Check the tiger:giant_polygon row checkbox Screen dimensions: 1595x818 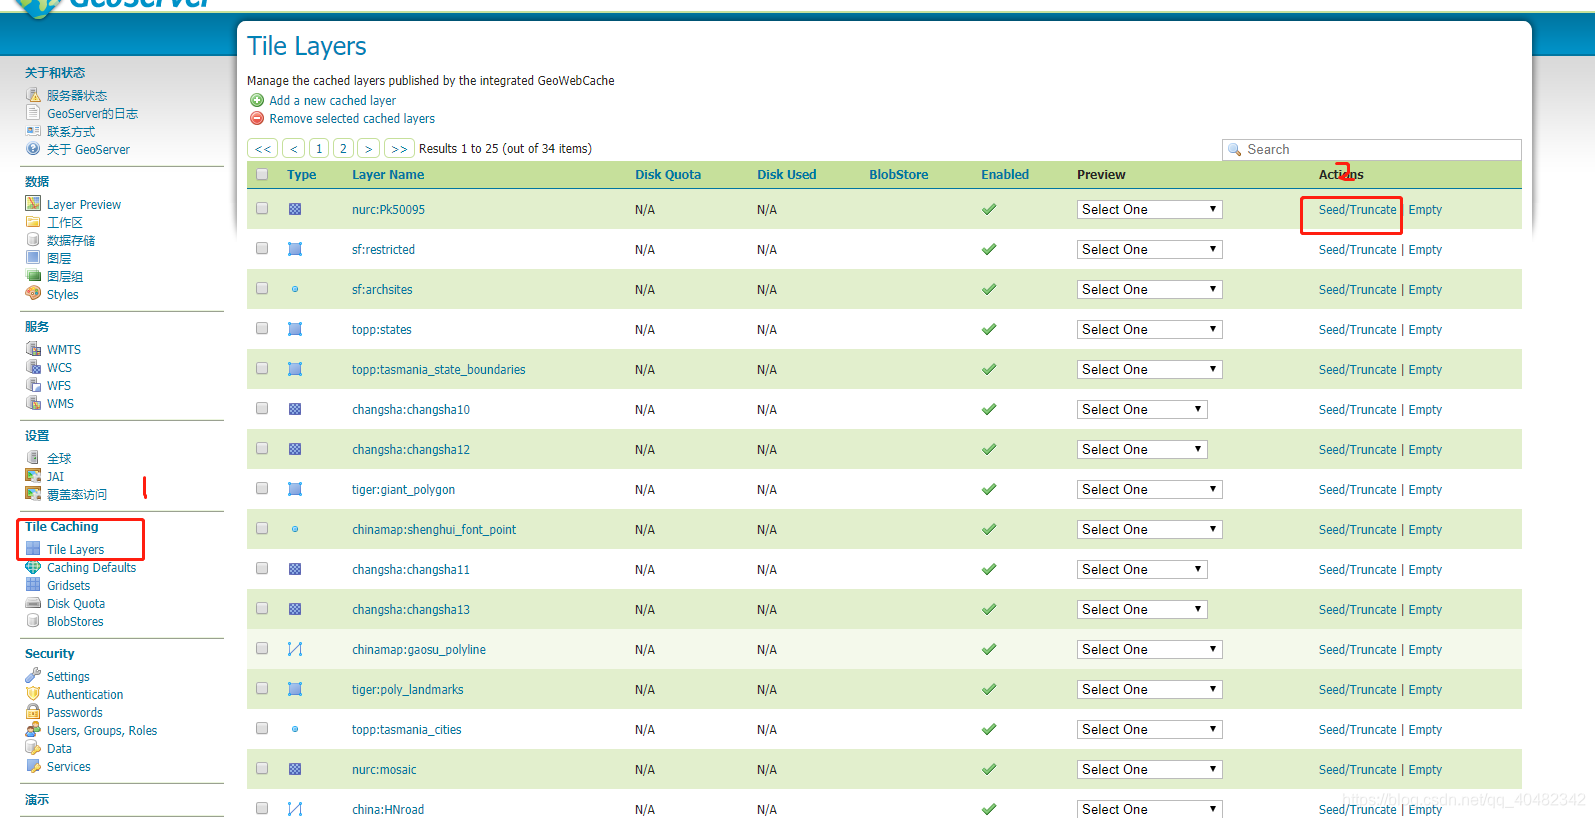(x=262, y=488)
